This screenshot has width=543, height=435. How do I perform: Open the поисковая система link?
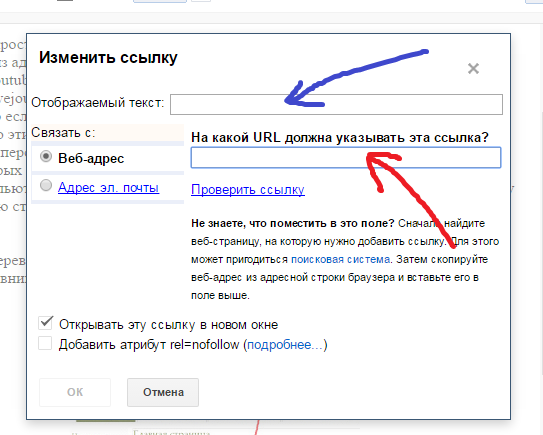(341, 259)
